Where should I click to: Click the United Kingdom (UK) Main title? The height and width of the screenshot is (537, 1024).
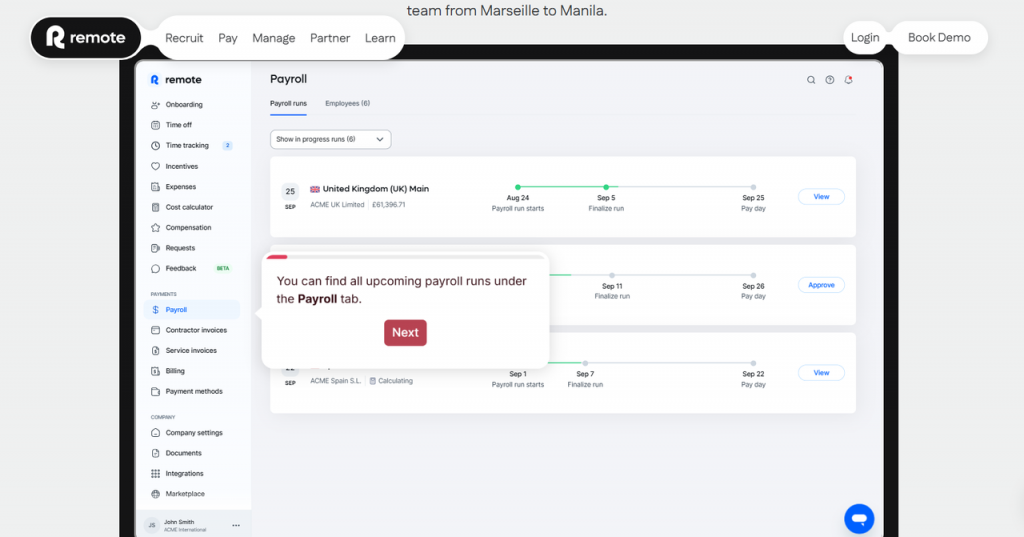376,189
